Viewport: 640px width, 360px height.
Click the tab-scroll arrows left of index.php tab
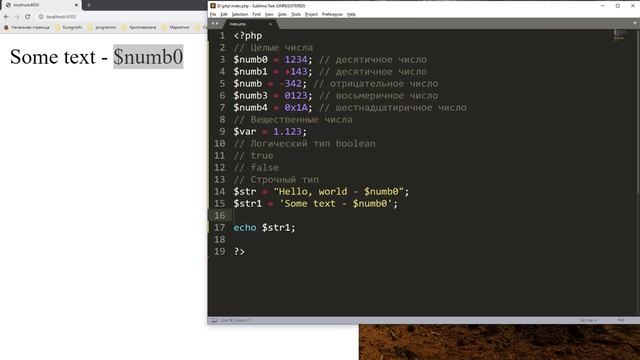tap(214, 24)
